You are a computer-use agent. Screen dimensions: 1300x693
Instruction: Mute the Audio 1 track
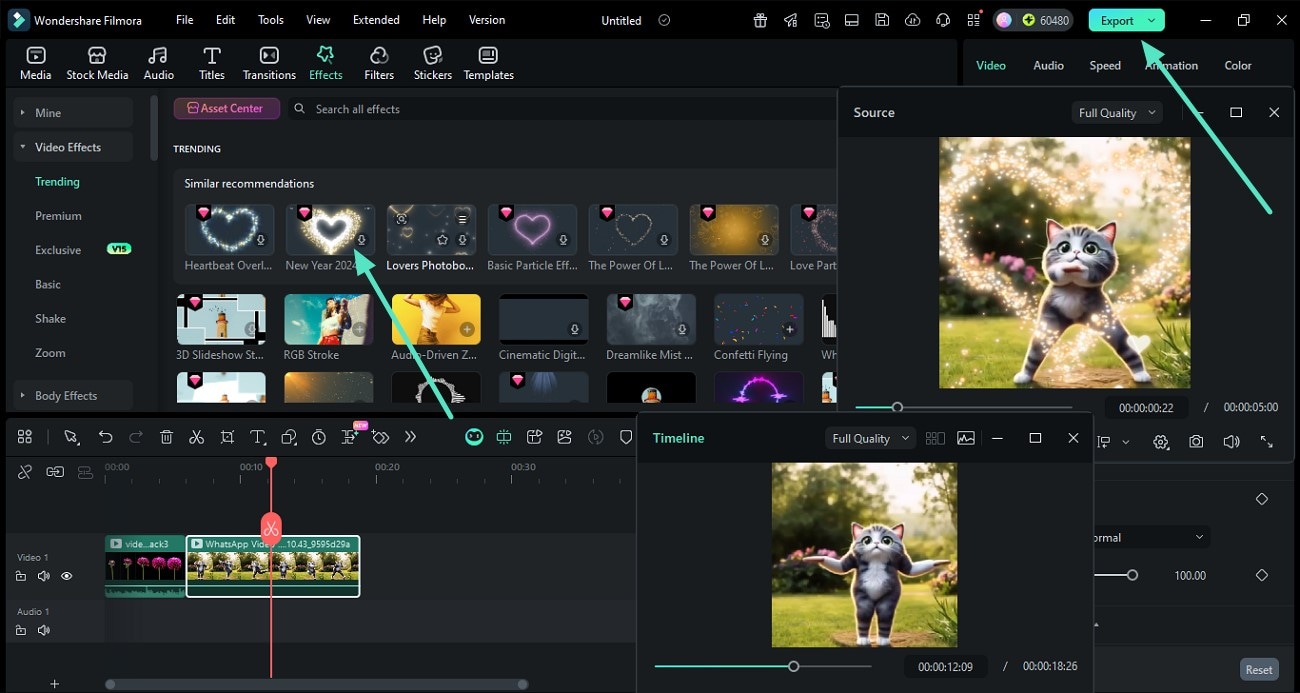[43, 630]
